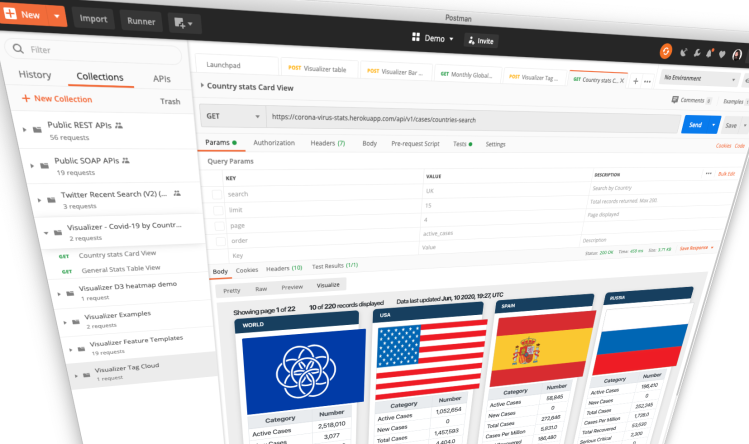
Task: Click the blue Send button
Action: 696,125
